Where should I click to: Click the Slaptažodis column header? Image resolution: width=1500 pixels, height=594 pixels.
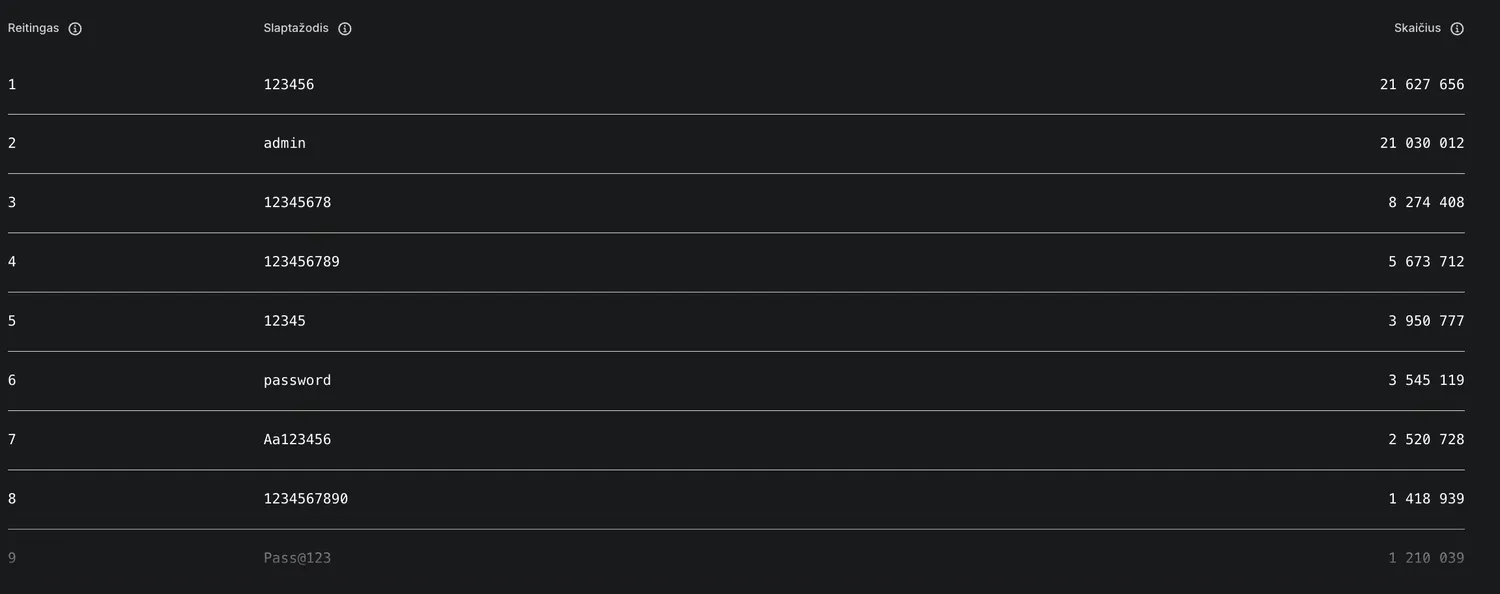coord(296,28)
